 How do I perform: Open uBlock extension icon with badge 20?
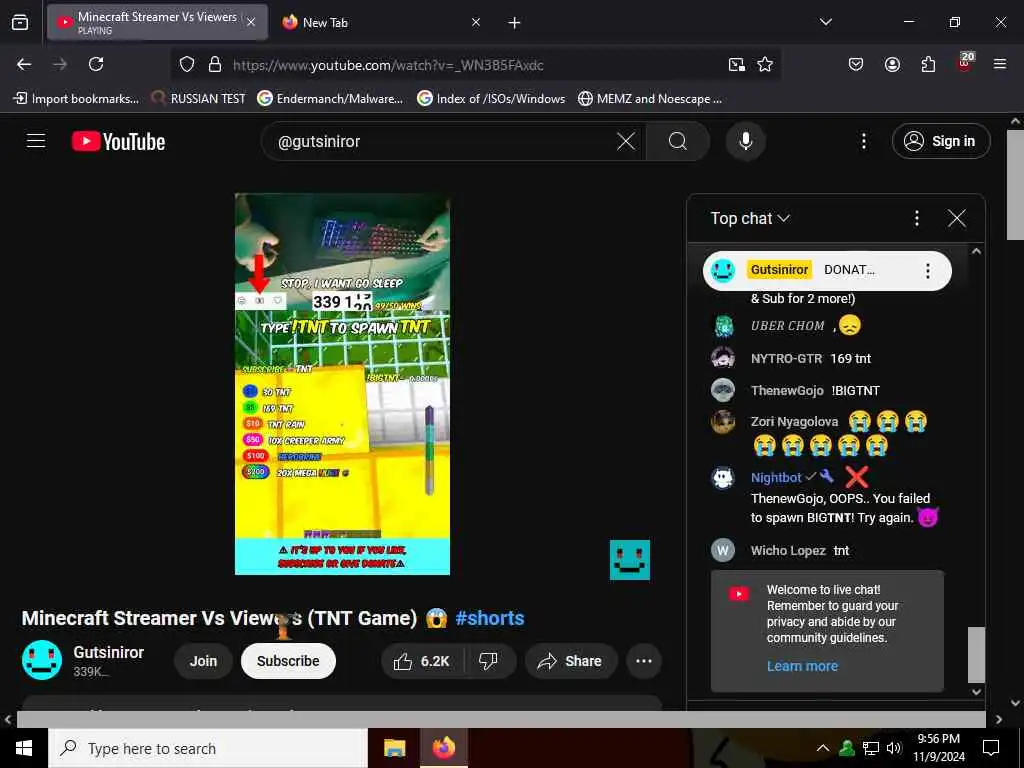(x=965, y=63)
